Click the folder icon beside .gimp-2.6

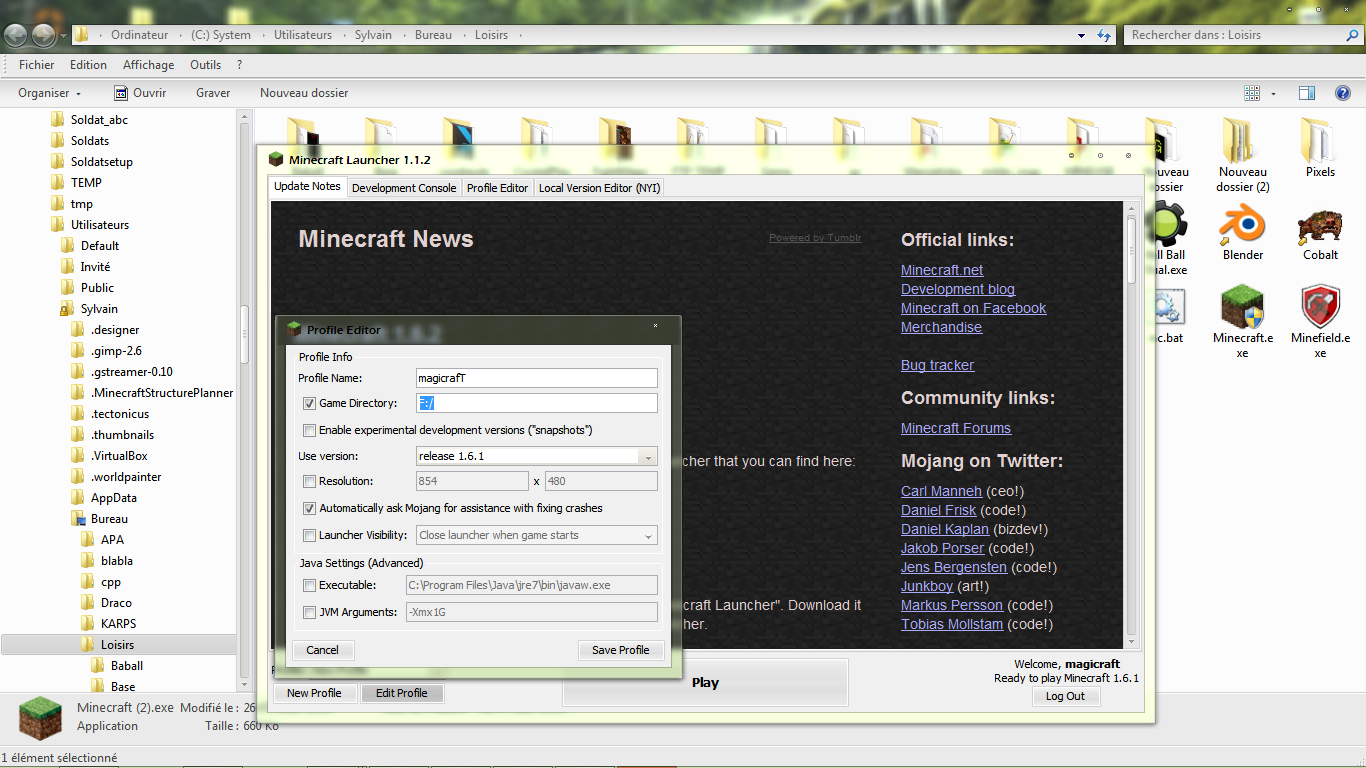[x=77, y=351]
